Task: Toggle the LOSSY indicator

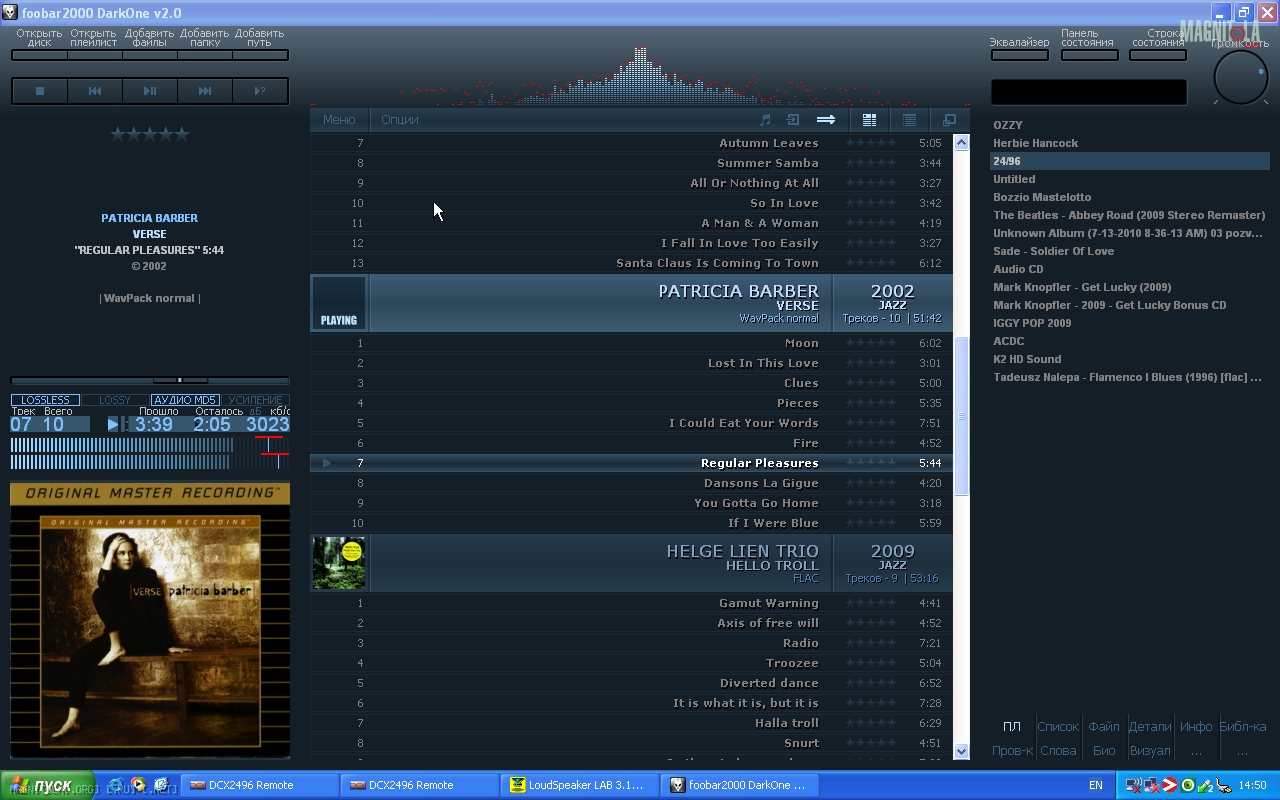Action: [x=114, y=400]
